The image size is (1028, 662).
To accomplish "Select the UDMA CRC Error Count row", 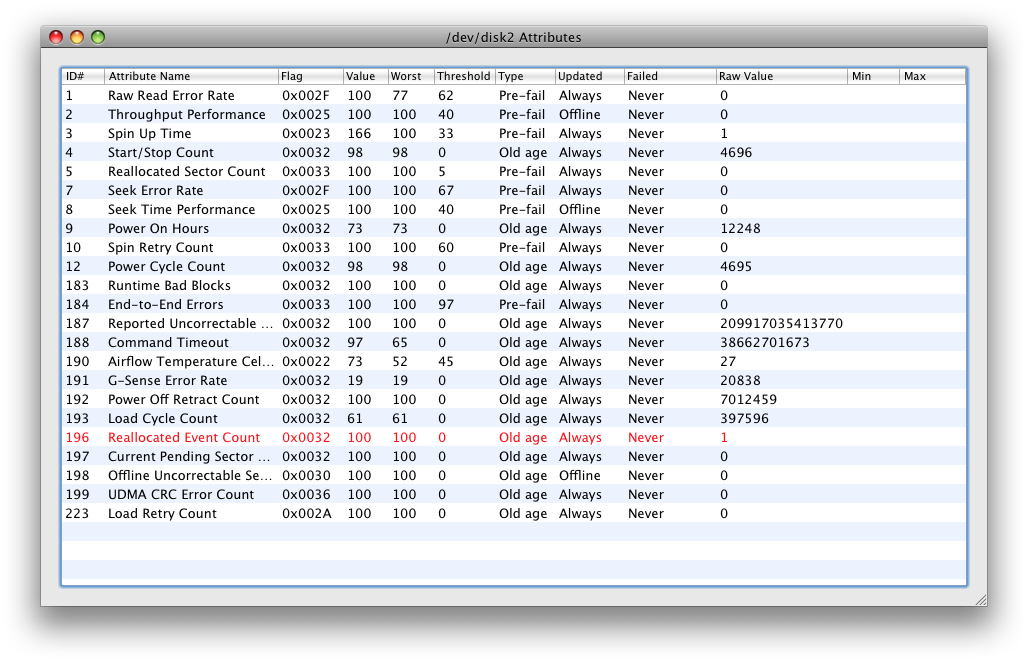I will pyautogui.click(x=514, y=495).
